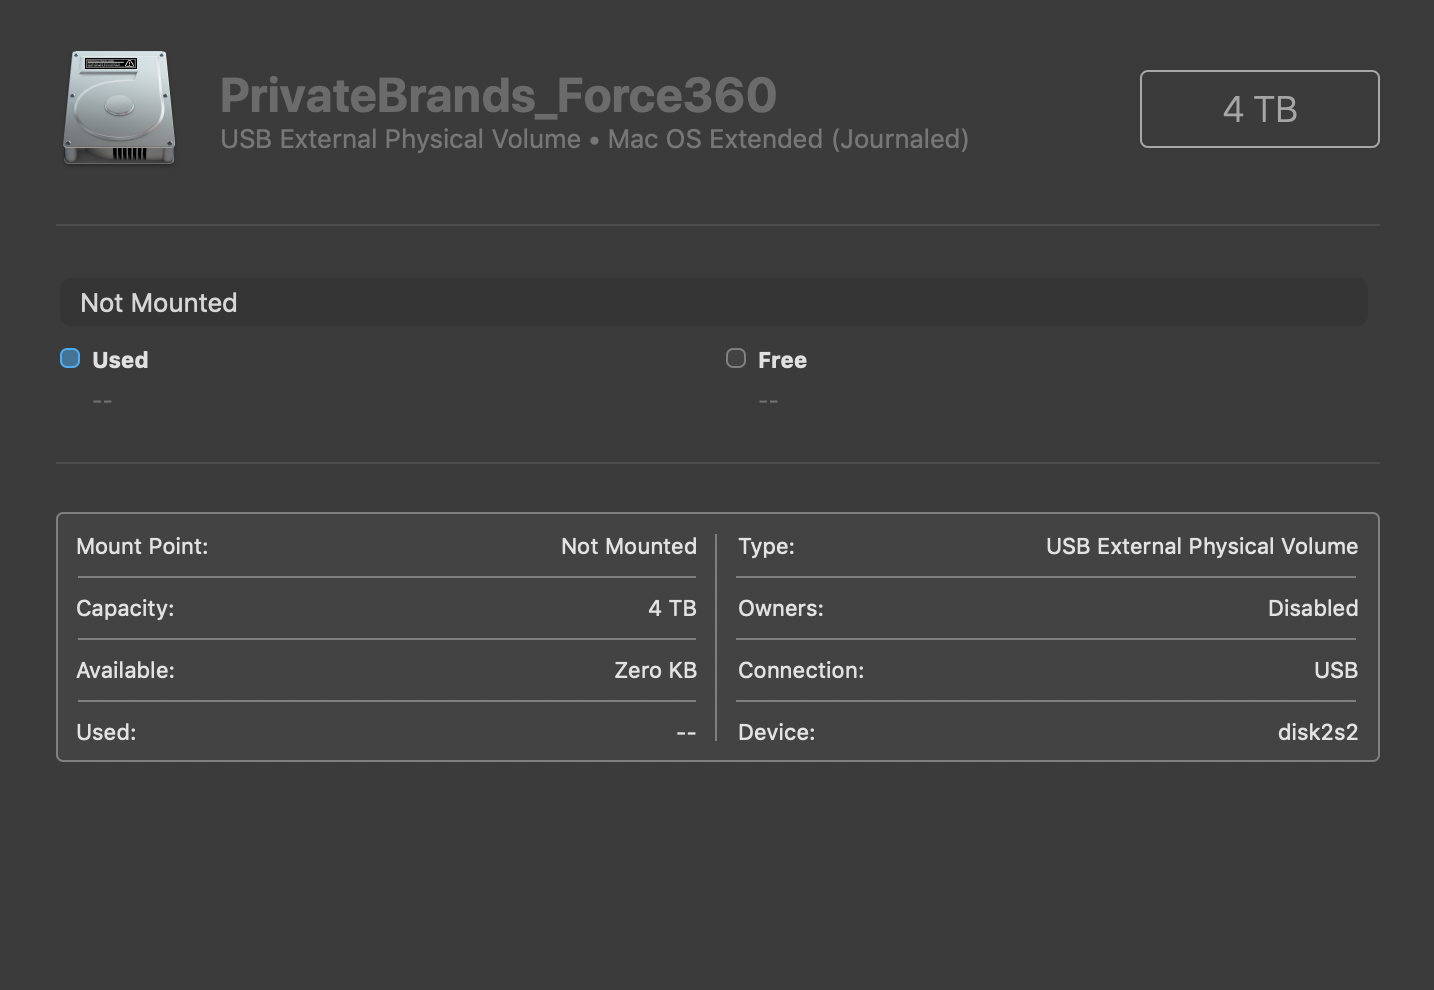Click the volume type subtitle text
This screenshot has height=990, width=1434.
point(594,139)
